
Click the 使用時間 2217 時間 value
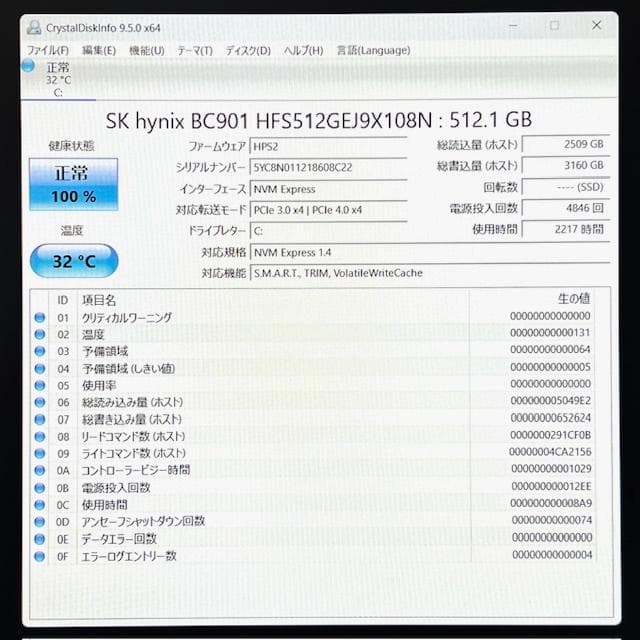[566, 229]
